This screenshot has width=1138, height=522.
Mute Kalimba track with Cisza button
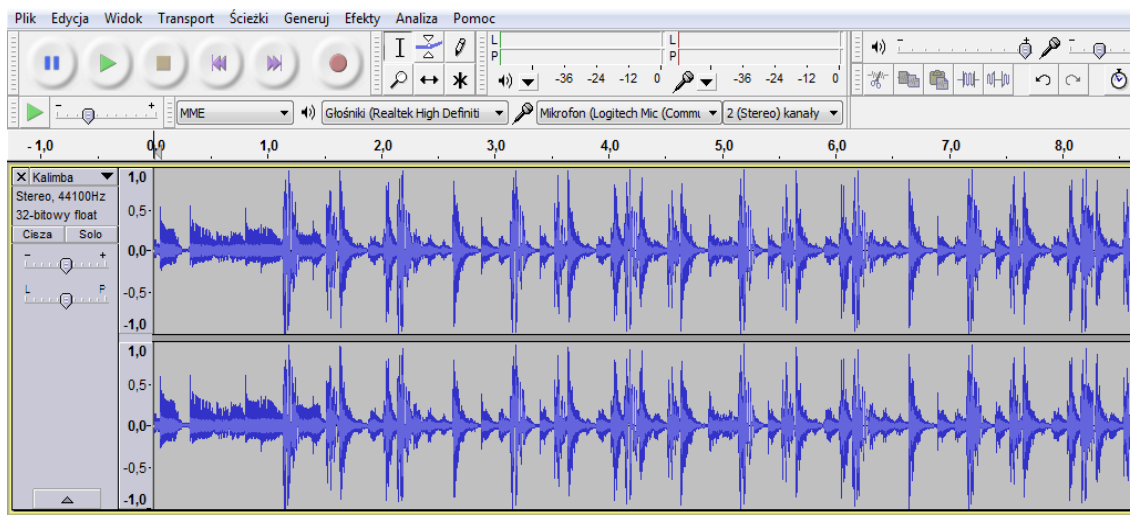pyautogui.click(x=38, y=234)
